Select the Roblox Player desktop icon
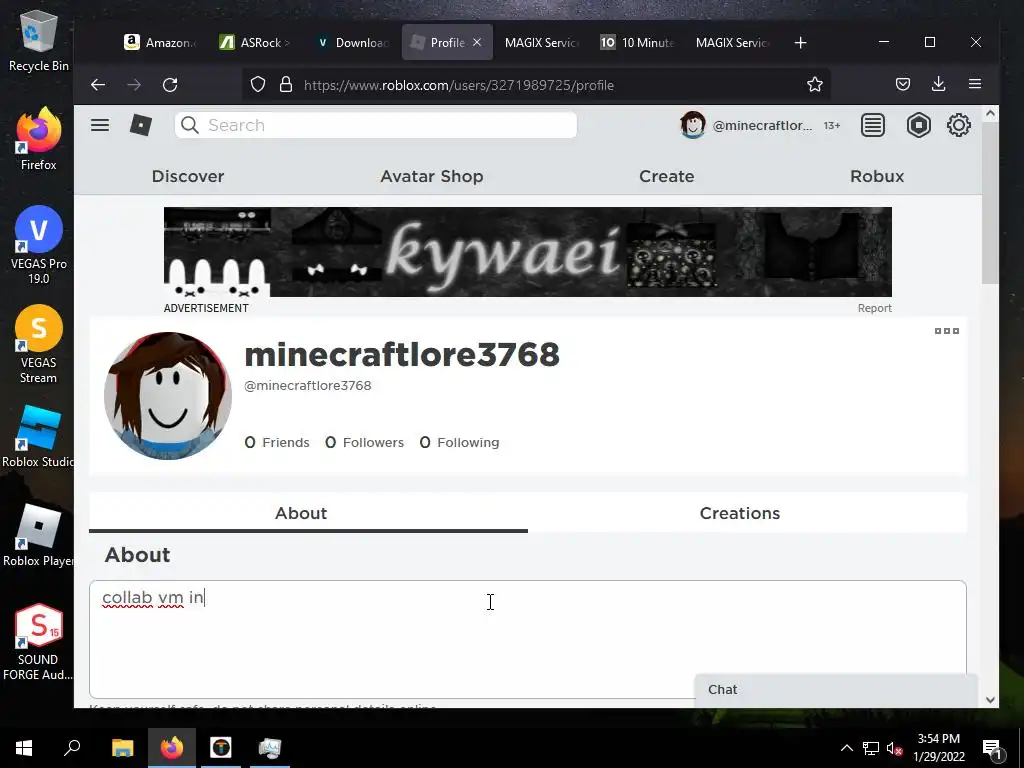 click(38, 536)
